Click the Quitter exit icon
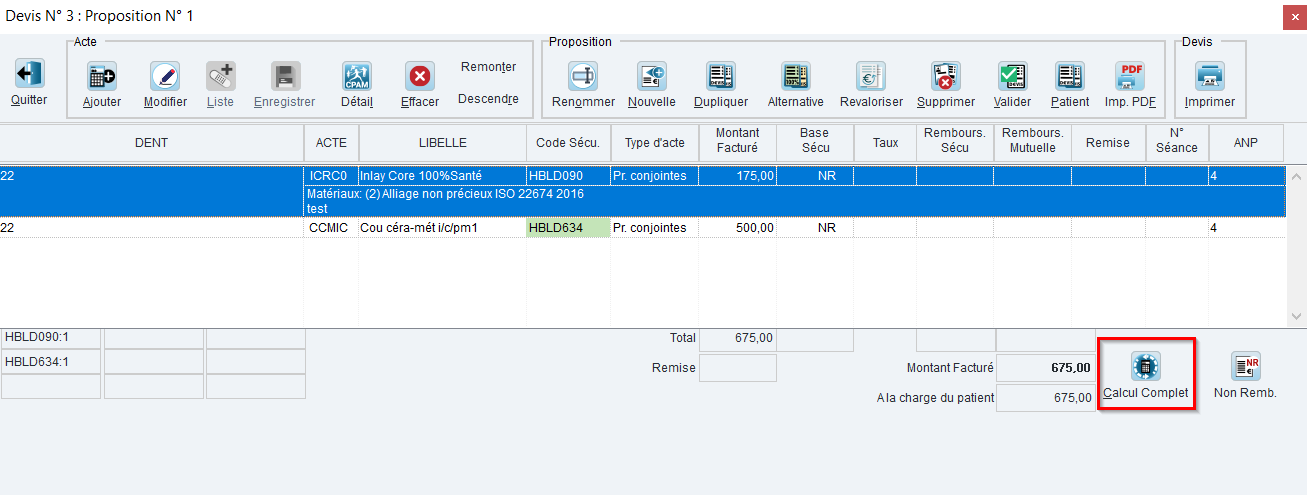The height and width of the screenshot is (495, 1307). pos(29,74)
